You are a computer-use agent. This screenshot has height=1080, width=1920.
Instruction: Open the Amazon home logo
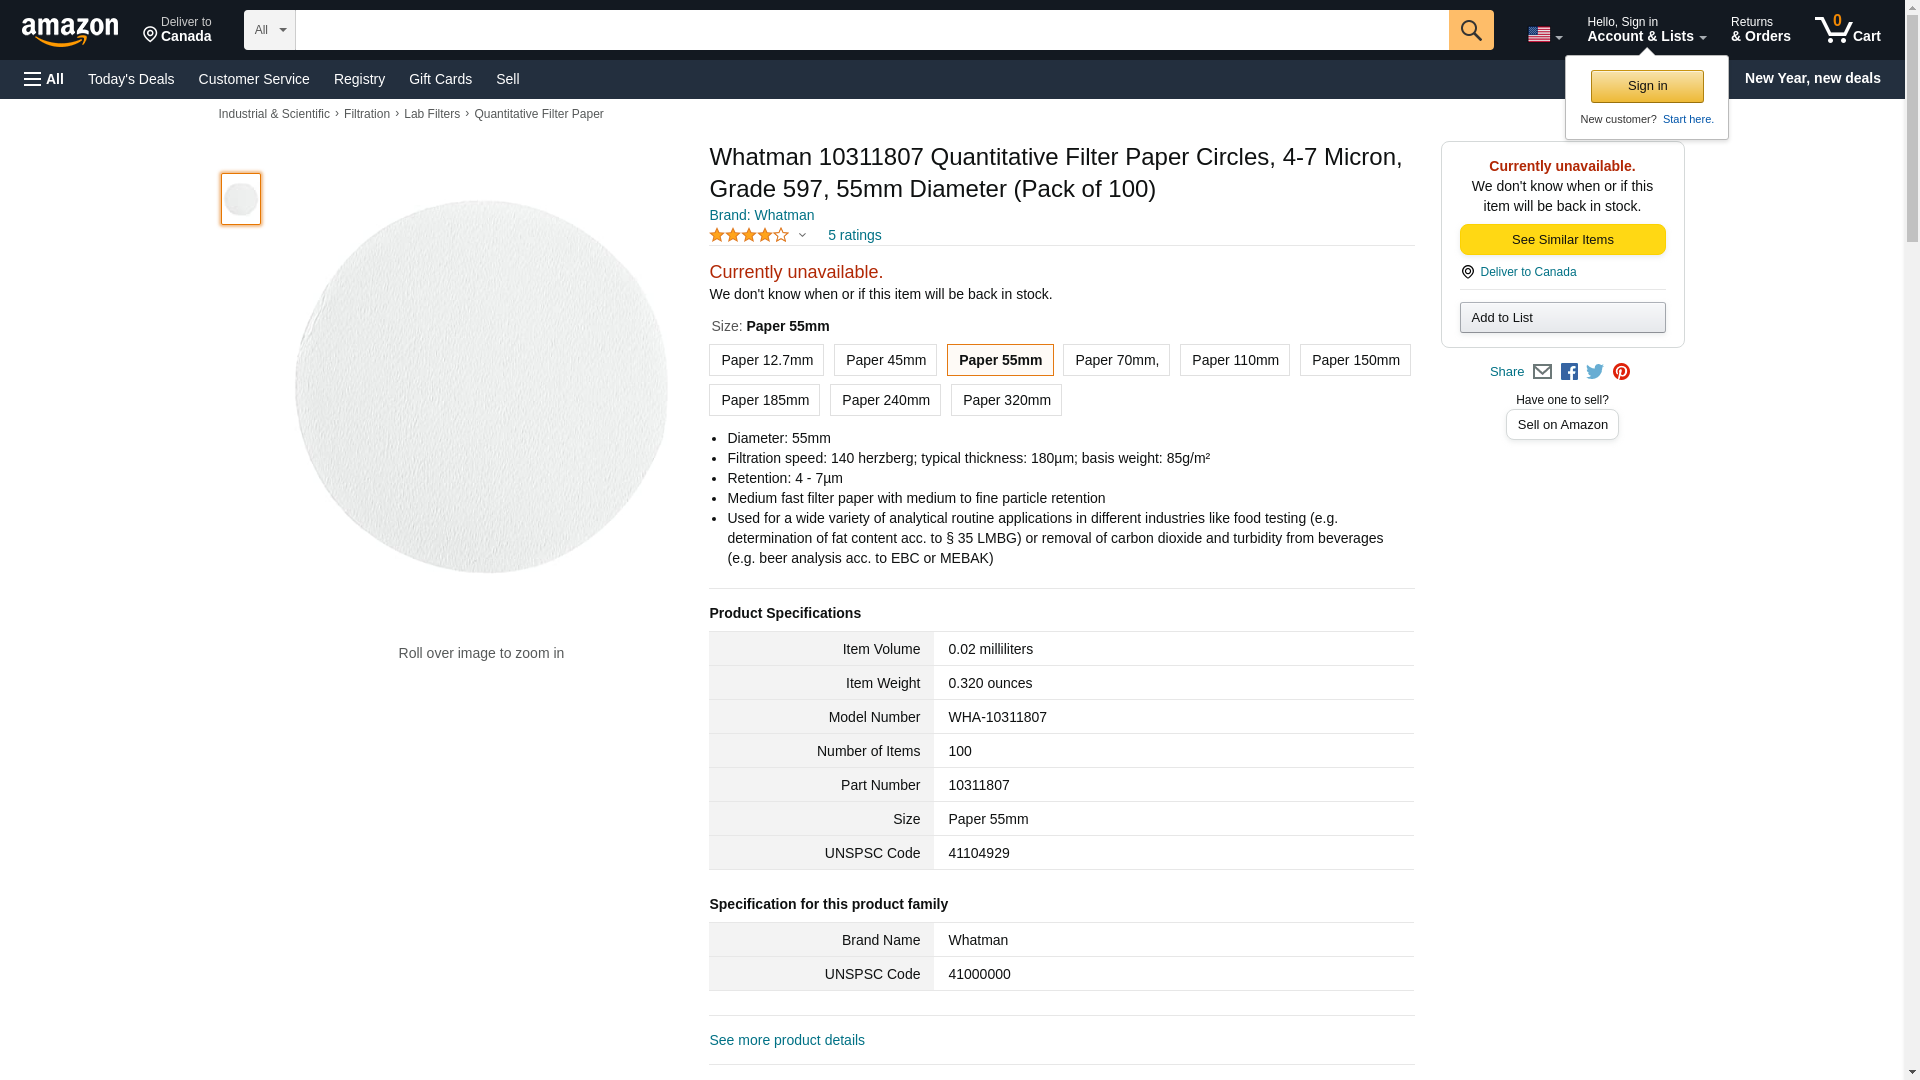(x=70, y=31)
